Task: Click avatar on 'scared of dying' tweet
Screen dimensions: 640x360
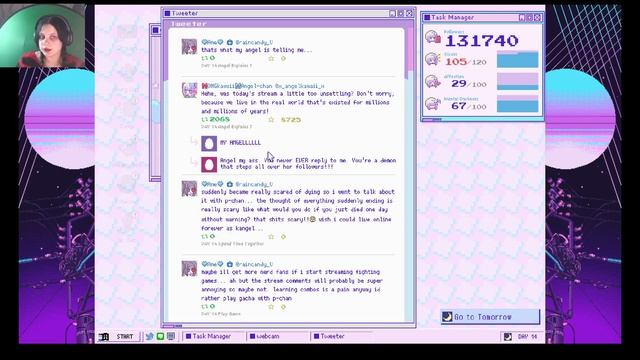Action: 189,189
